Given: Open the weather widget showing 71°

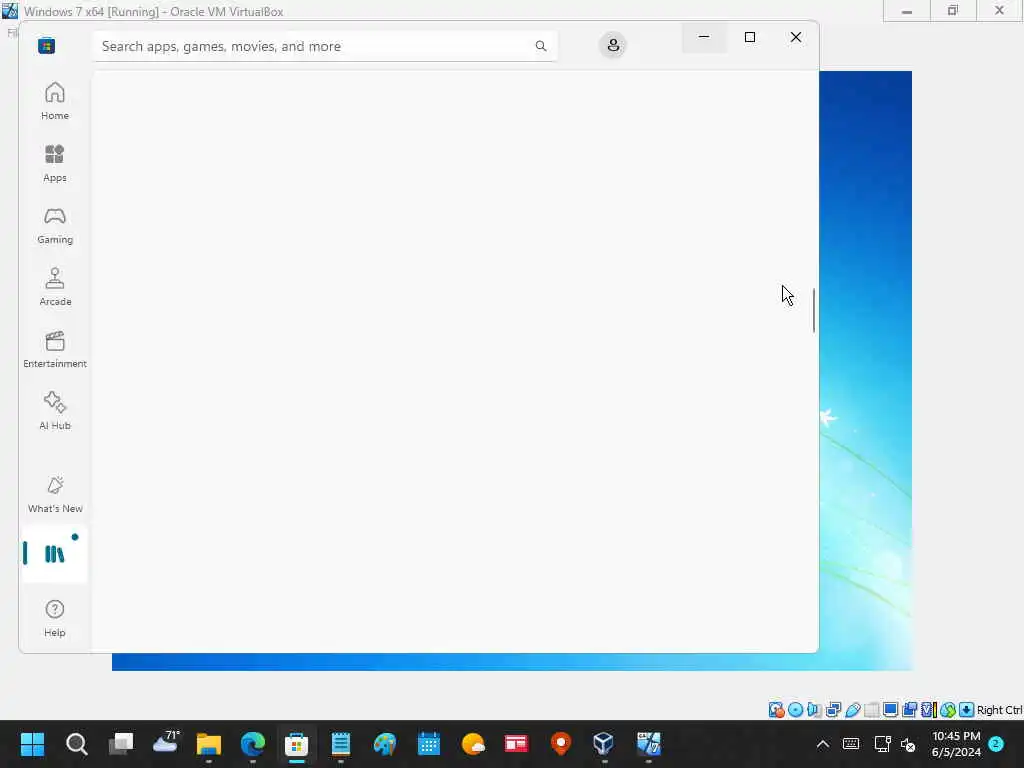Looking at the screenshot, I should coord(165,744).
